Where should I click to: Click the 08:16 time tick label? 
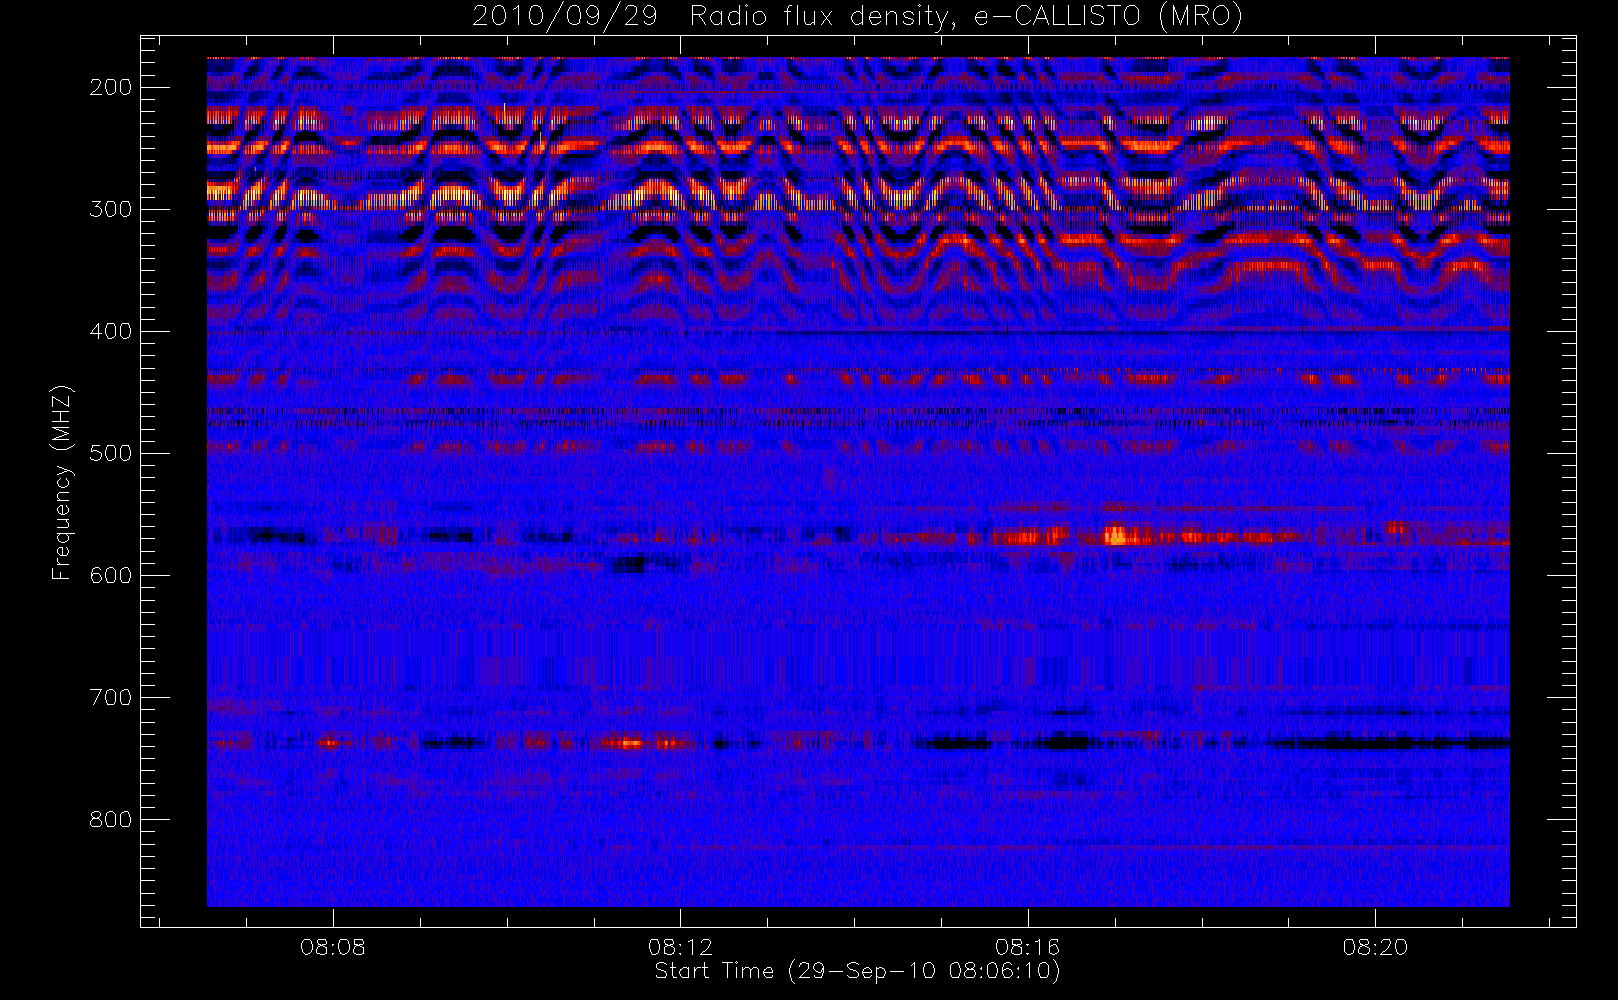click(x=1027, y=947)
